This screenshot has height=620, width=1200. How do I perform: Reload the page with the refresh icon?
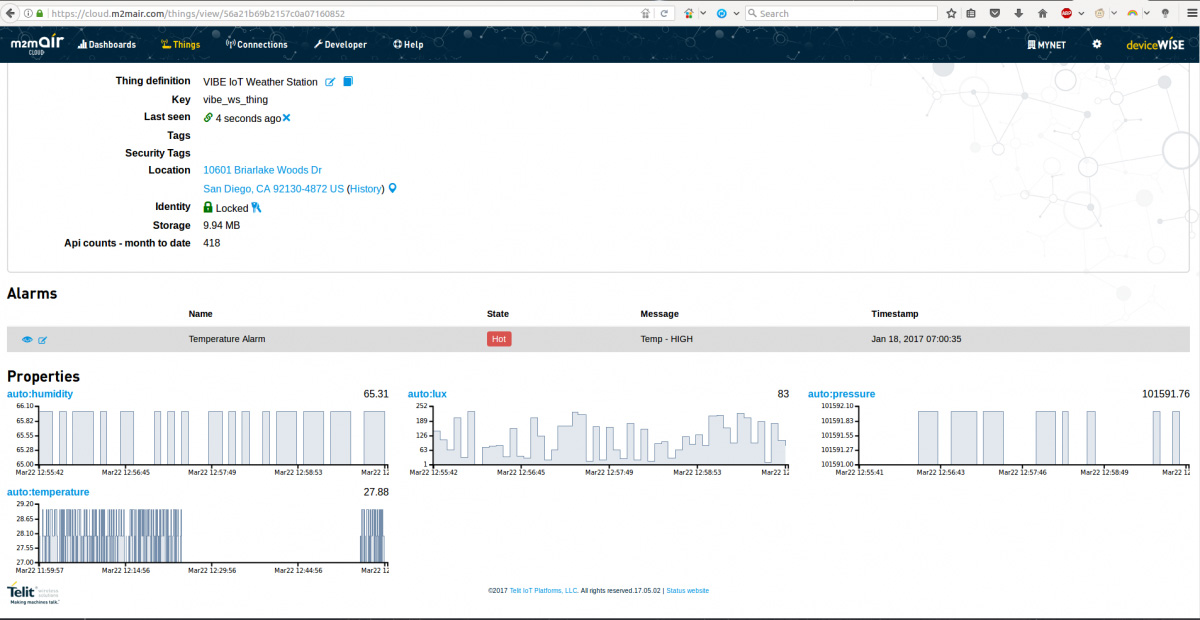coord(664,14)
